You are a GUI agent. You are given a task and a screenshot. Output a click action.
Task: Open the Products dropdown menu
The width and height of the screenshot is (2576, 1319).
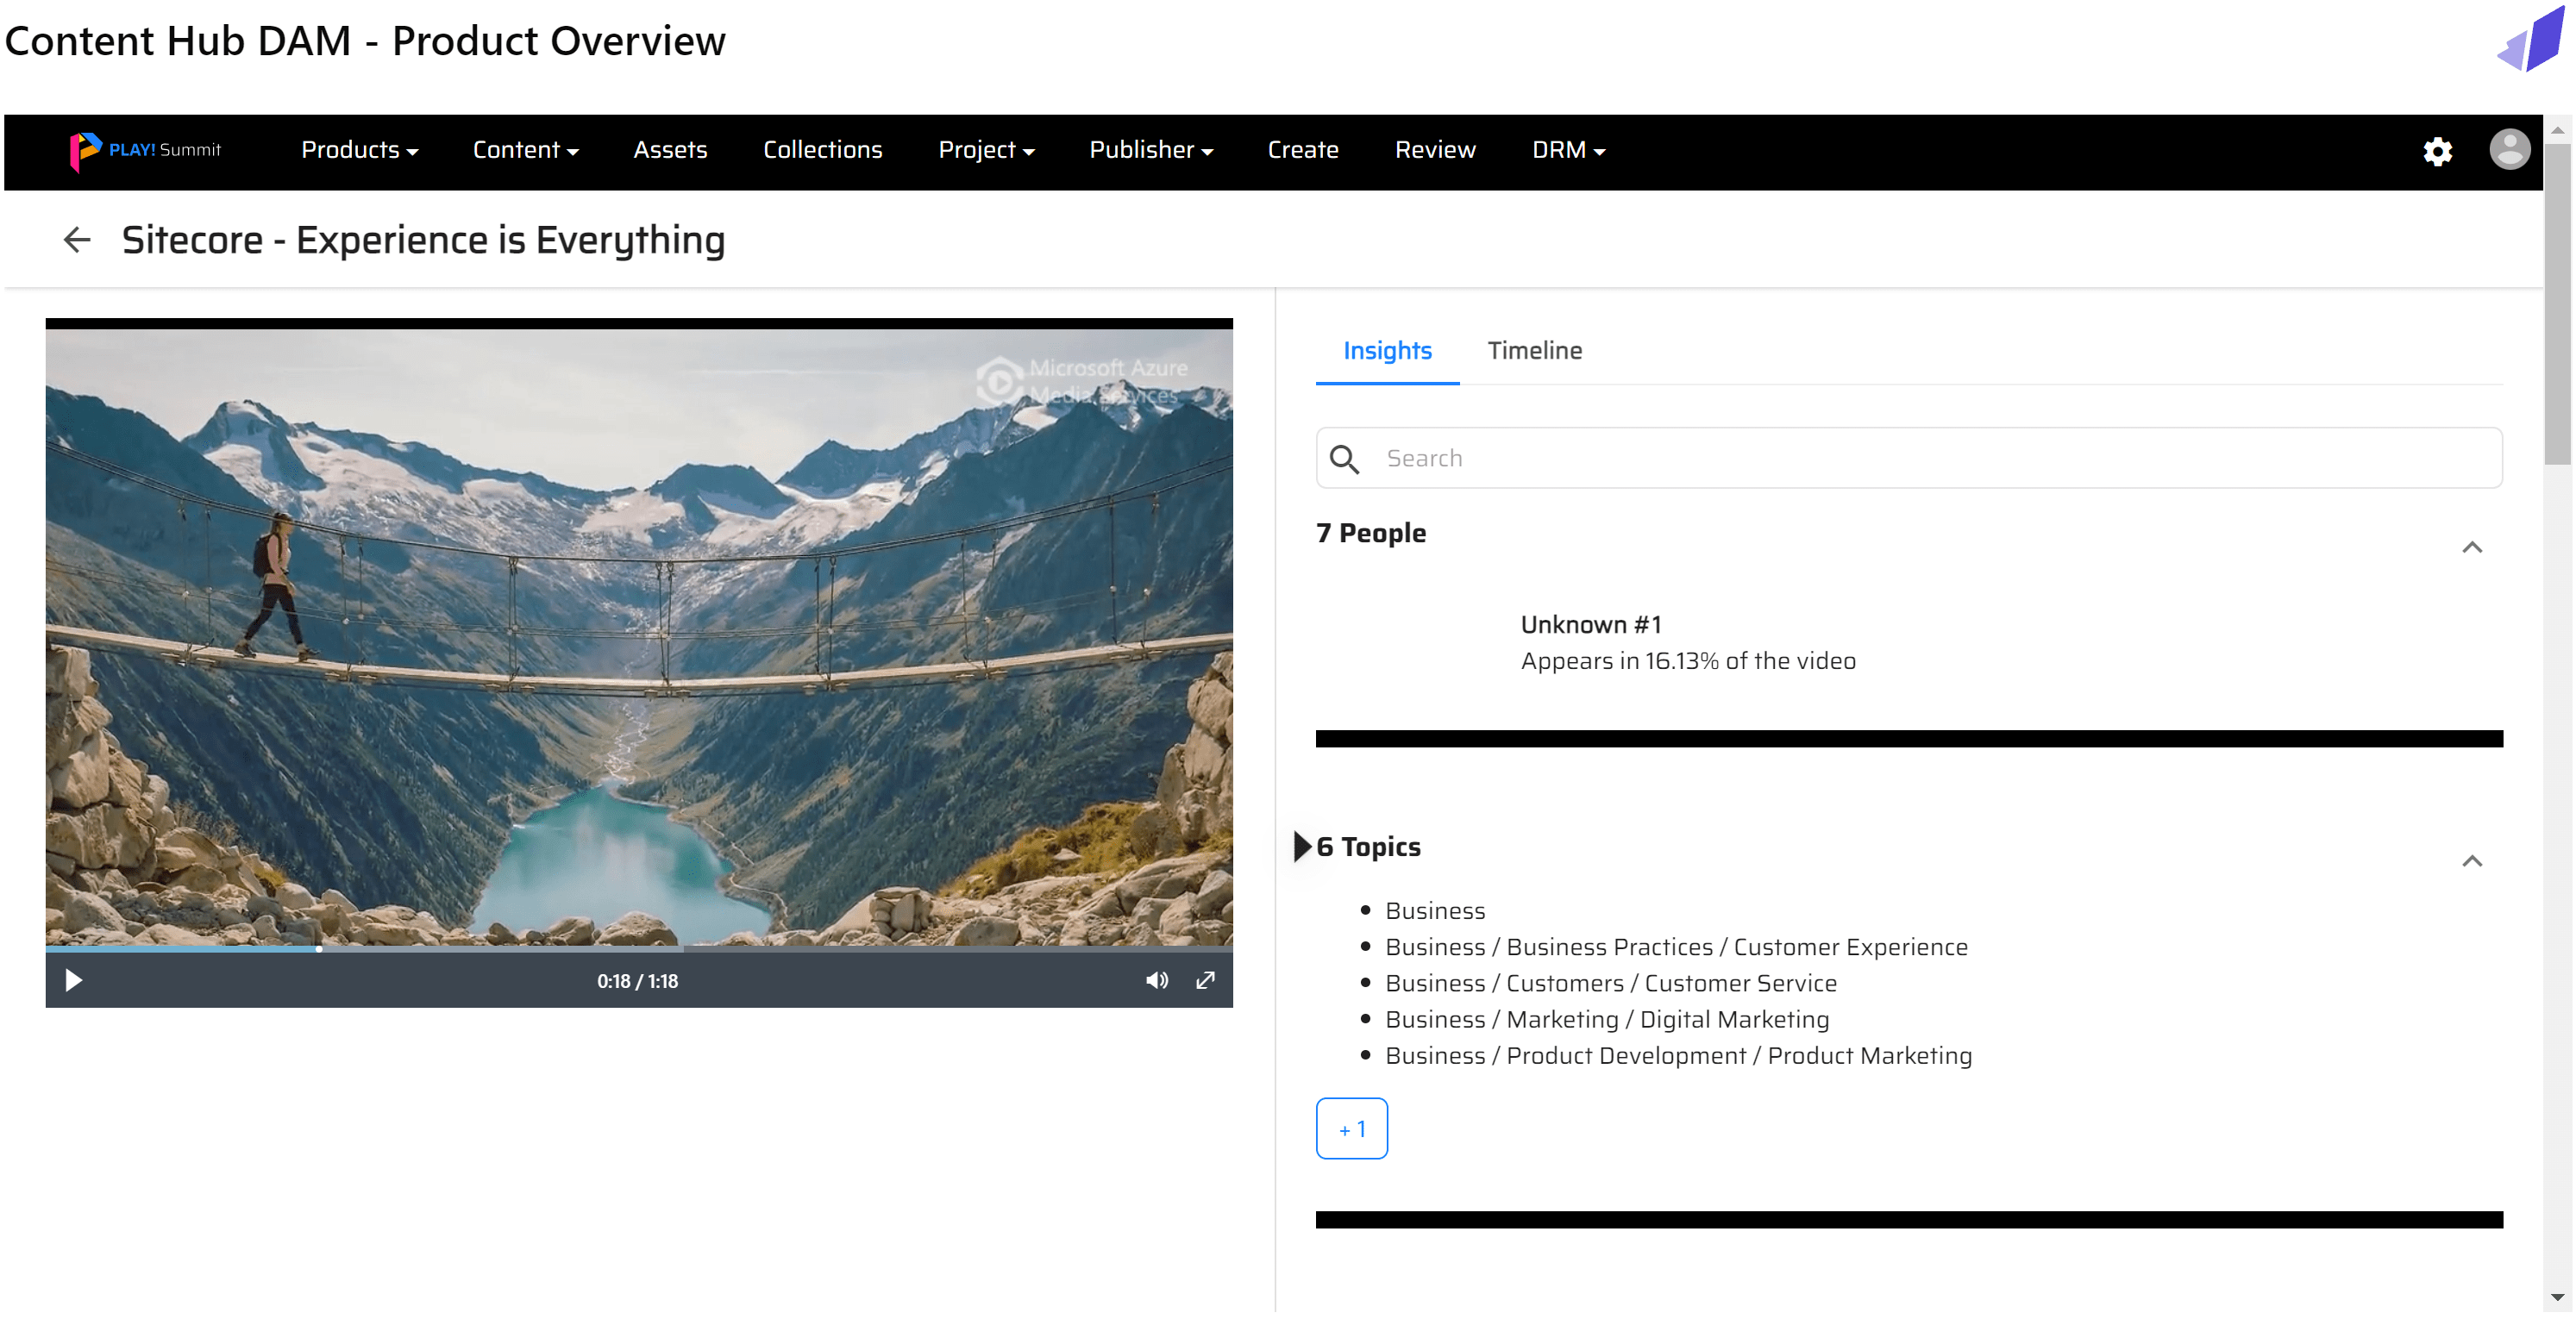(359, 150)
